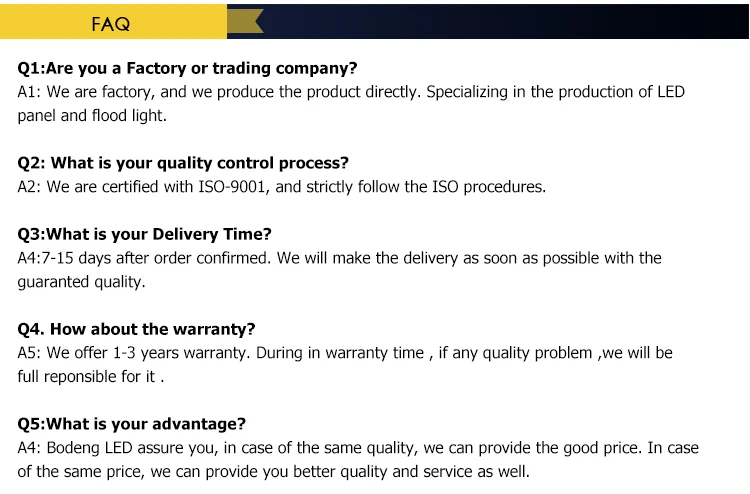Select the Delivery Time question
The height and width of the screenshot is (494, 750).
pyautogui.click(x=145, y=234)
